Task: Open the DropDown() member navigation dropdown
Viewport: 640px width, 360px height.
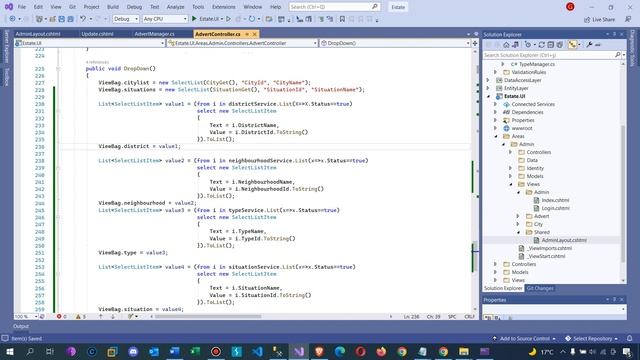Action: click(x=395, y=43)
